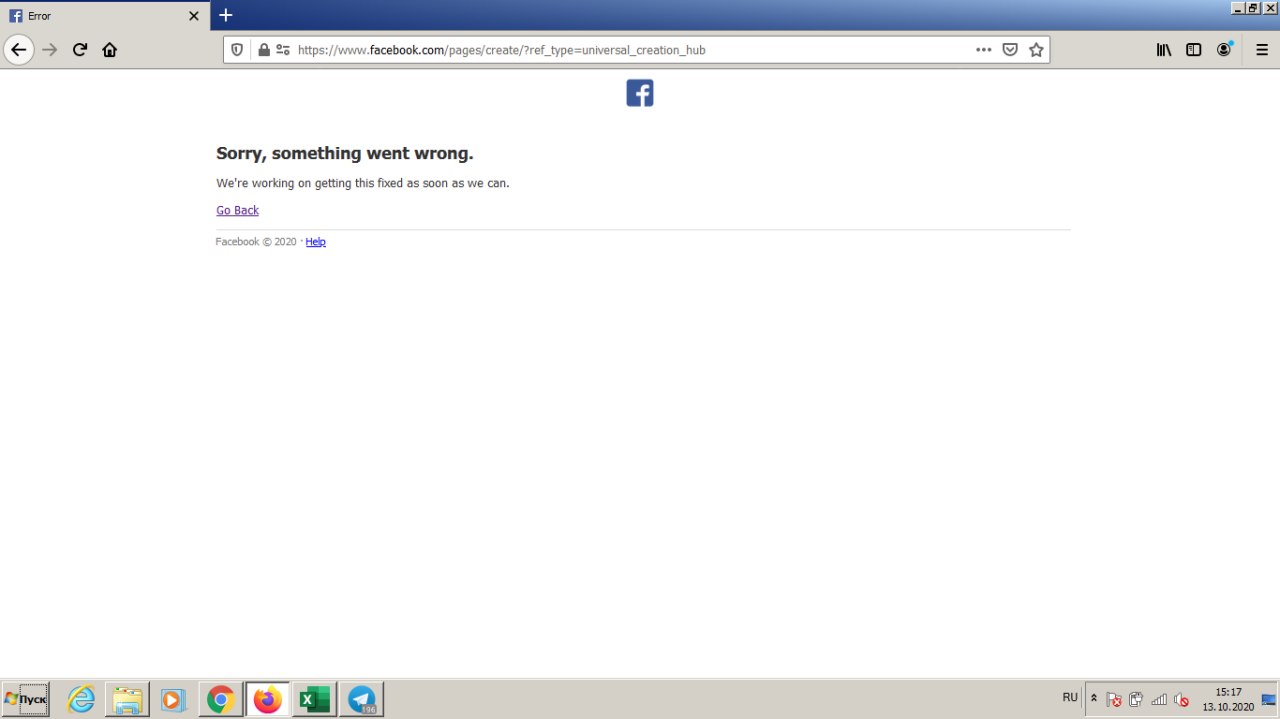
Task: Click the Facebook logo on the page
Action: [640, 93]
